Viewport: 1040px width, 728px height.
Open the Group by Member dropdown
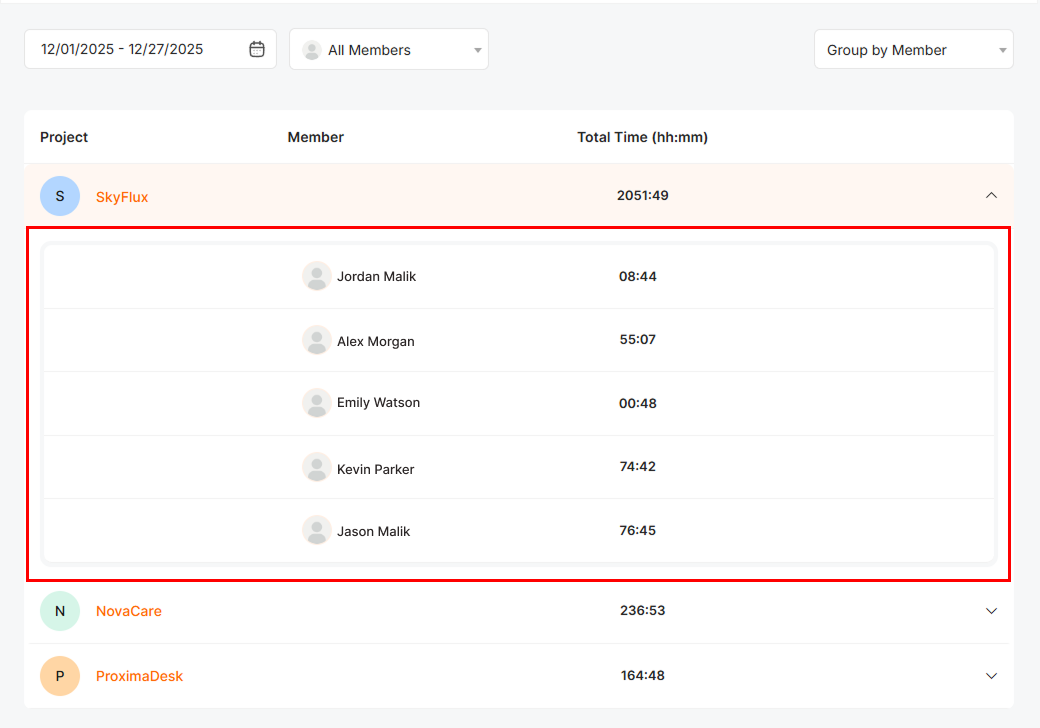(913, 50)
